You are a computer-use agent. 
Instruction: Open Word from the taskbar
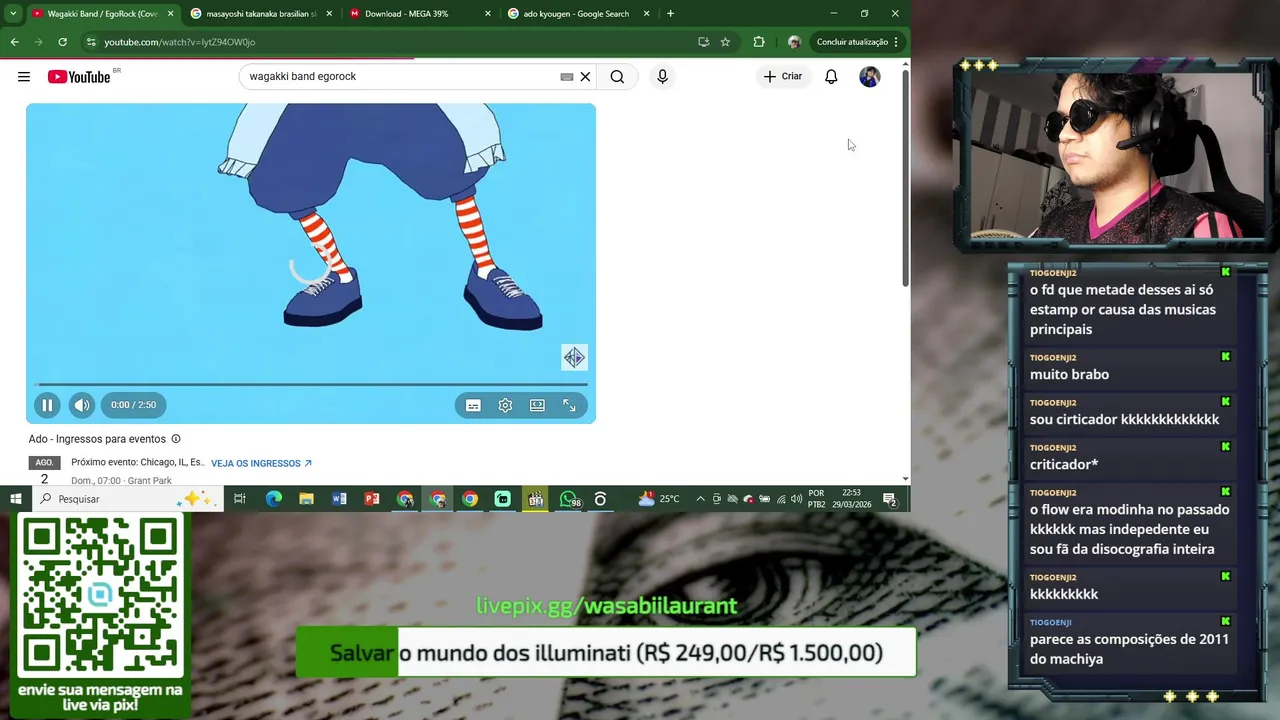pyautogui.click(x=339, y=499)
